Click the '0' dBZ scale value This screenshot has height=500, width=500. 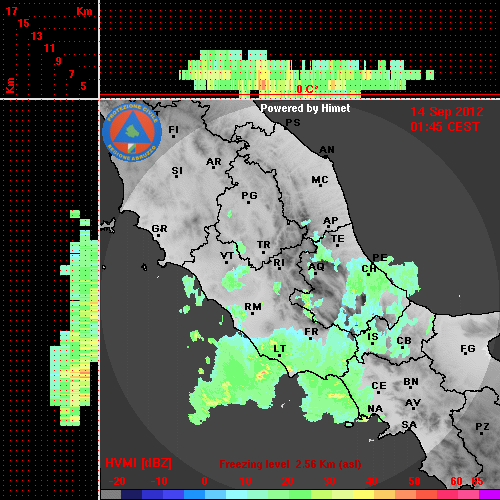pos(204,481)
